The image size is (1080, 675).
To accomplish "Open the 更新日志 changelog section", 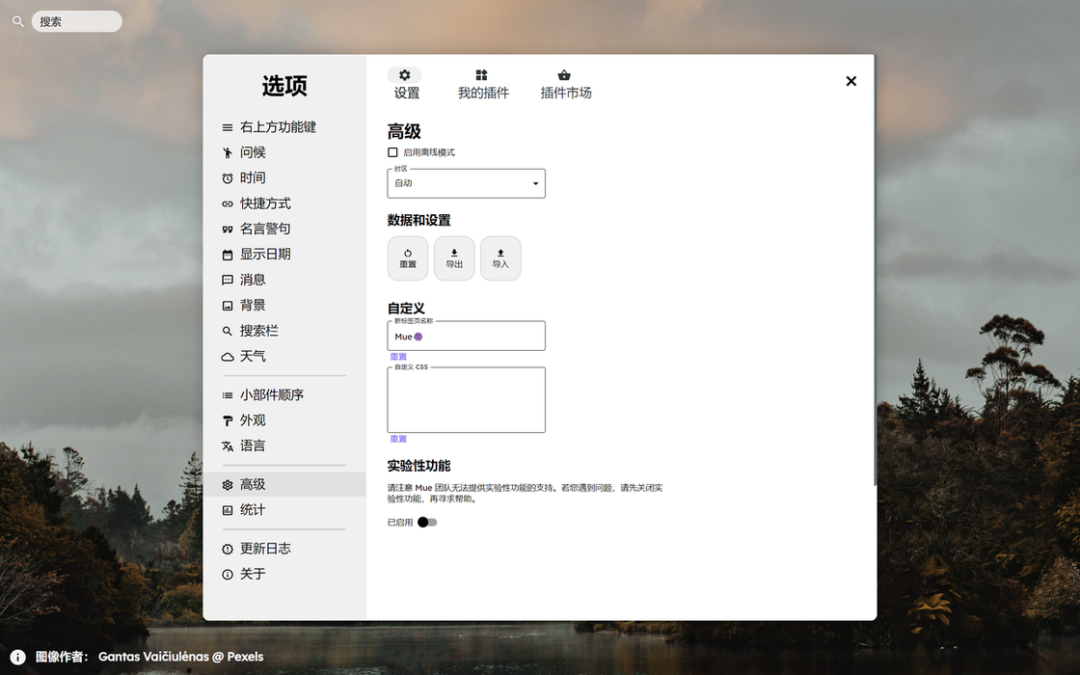I will click(x=284, y=549).
